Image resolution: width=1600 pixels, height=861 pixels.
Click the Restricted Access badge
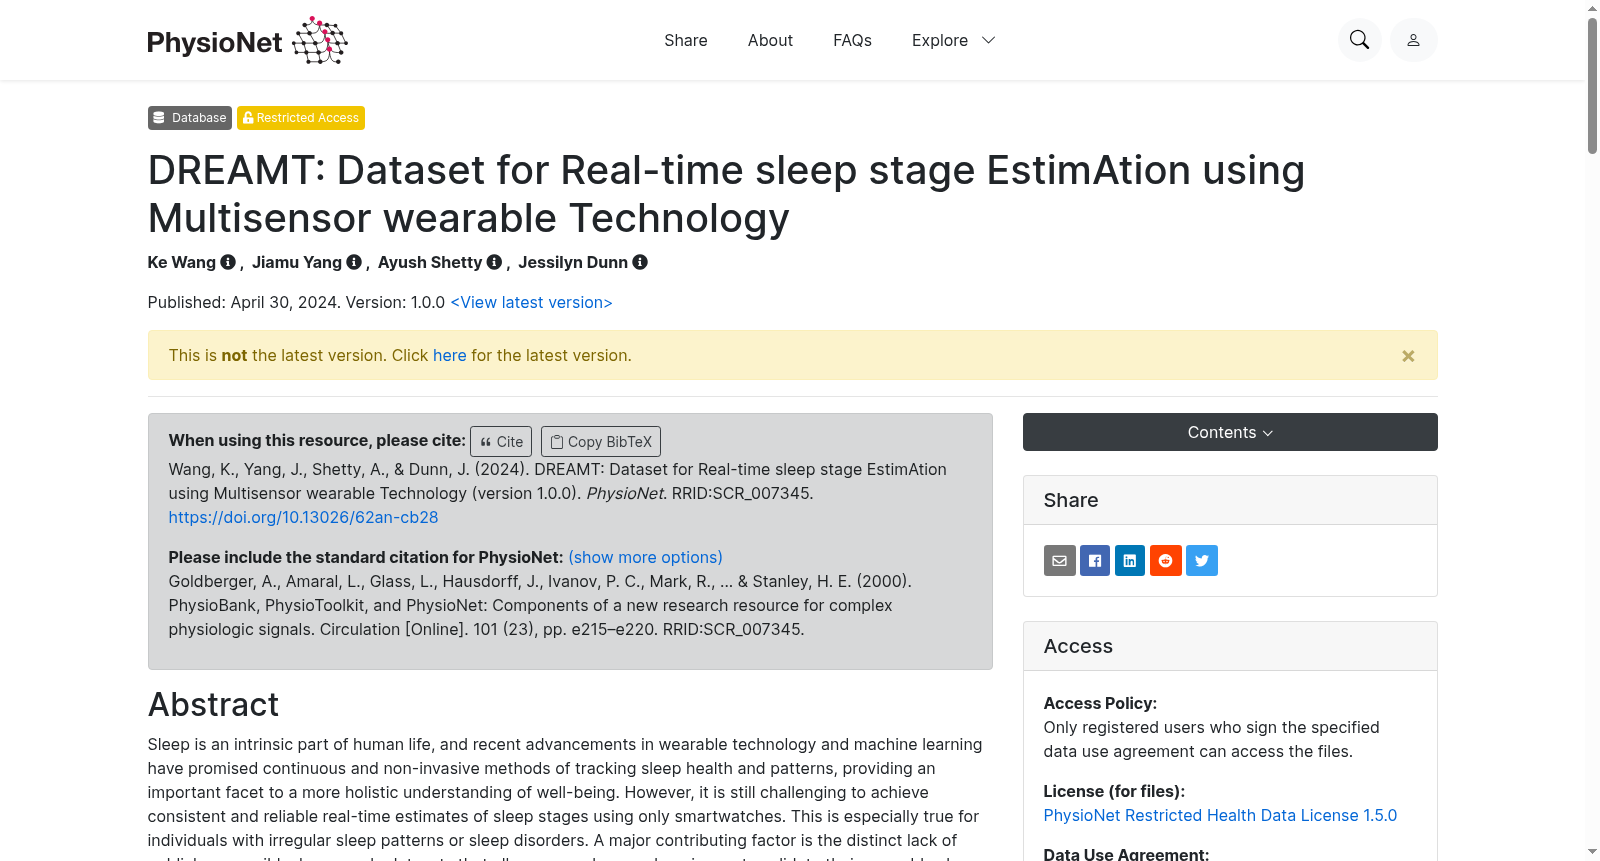[301, 118]
